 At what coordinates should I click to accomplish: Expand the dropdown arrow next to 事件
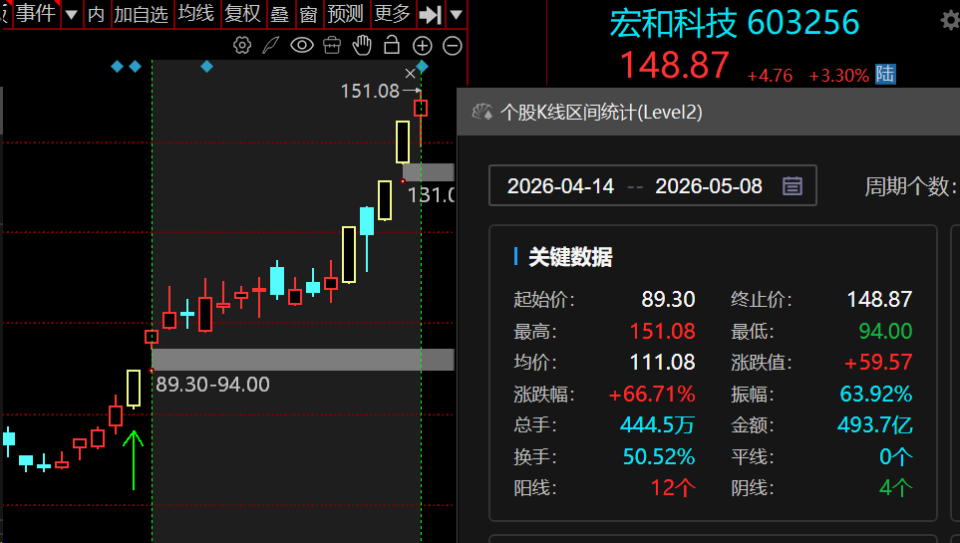72,15
